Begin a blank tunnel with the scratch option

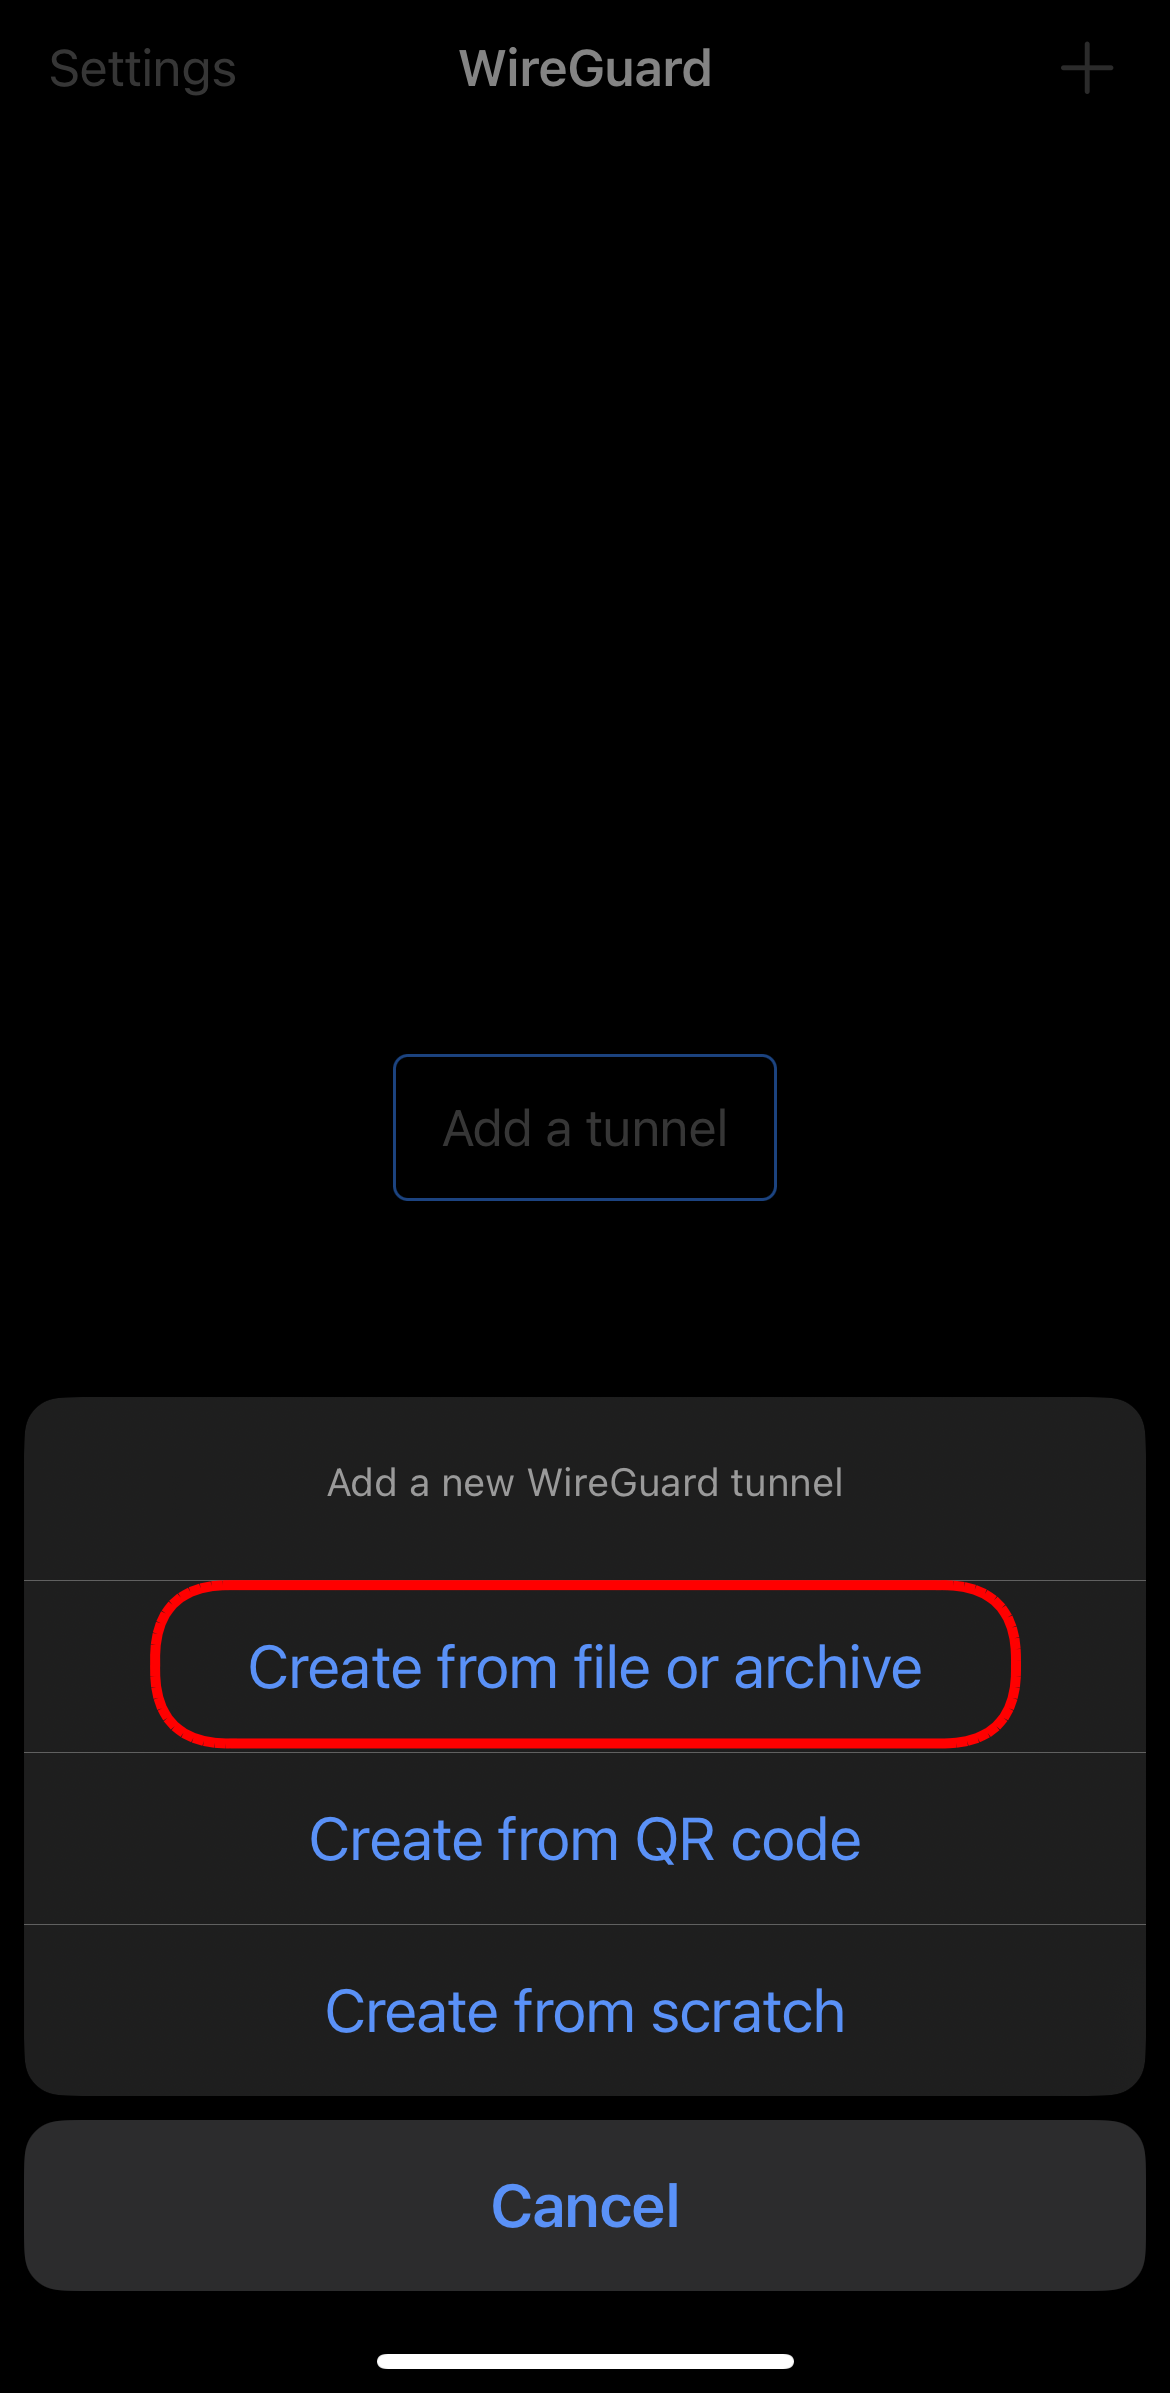click(x=585, y=2011)
